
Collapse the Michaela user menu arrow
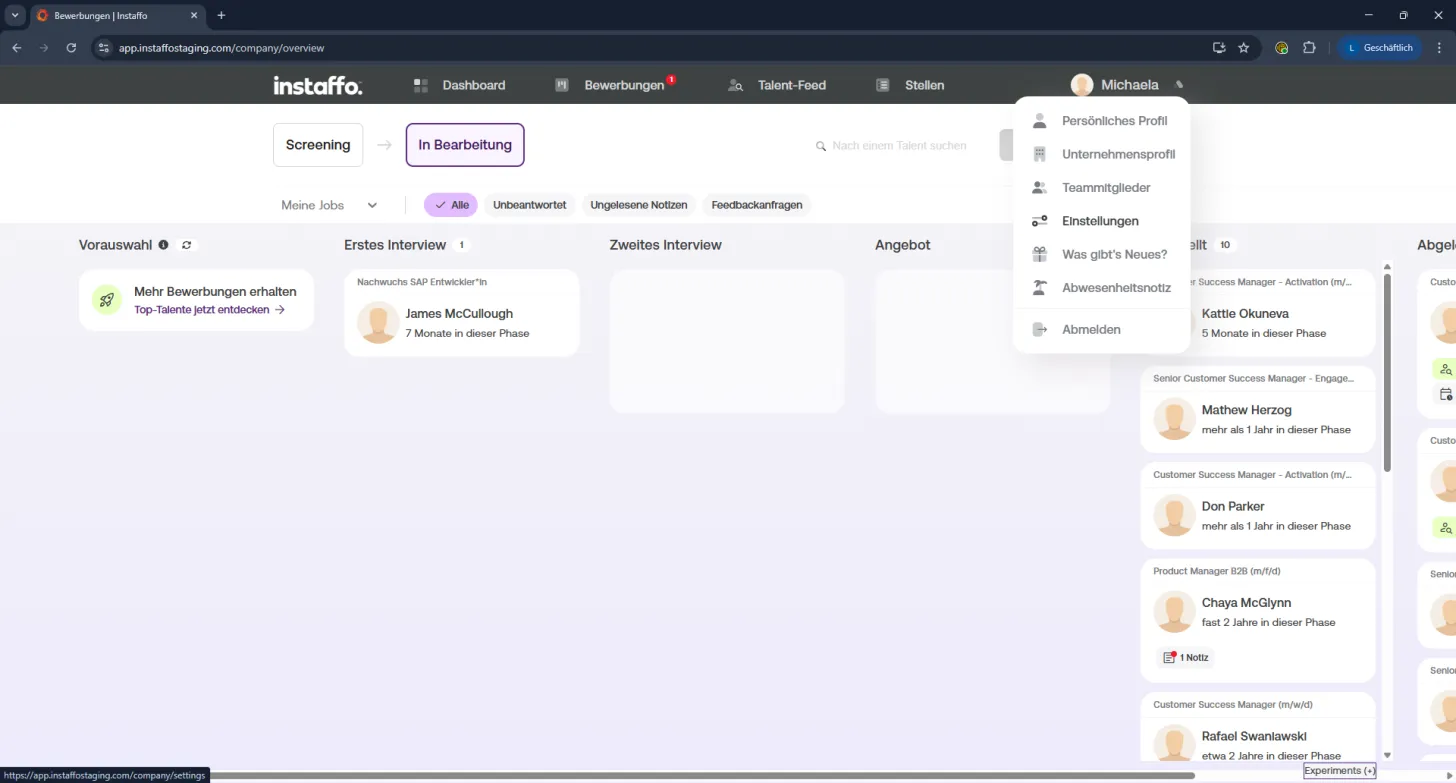point(1180,85)
